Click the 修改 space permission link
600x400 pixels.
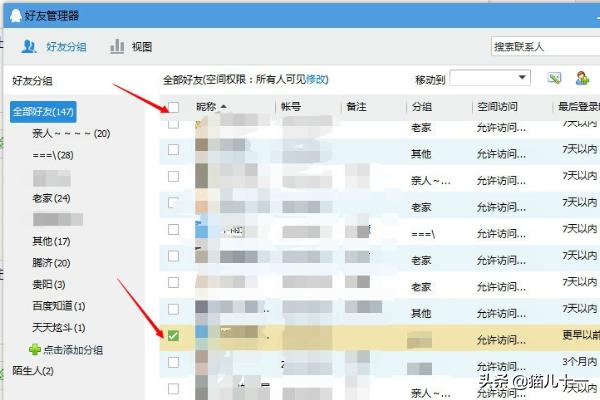[x=316, y=79]
